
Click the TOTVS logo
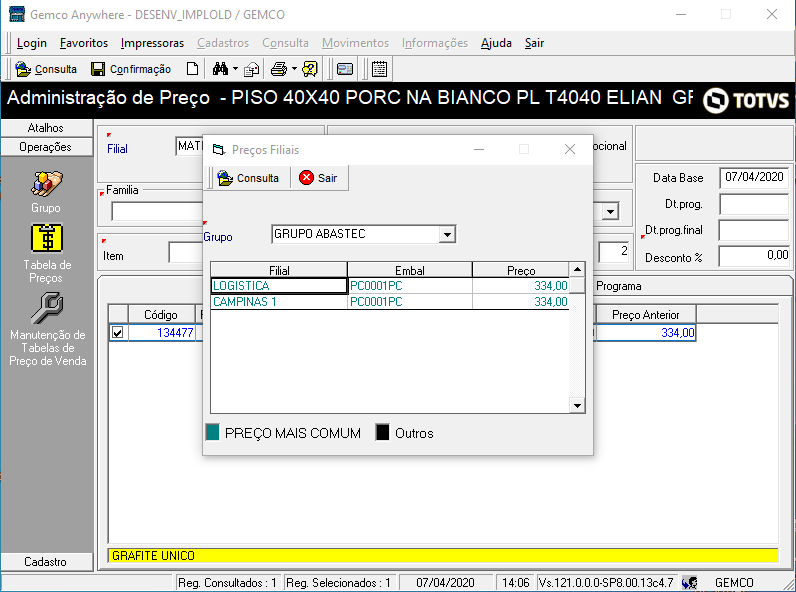(x=746, y=100)
